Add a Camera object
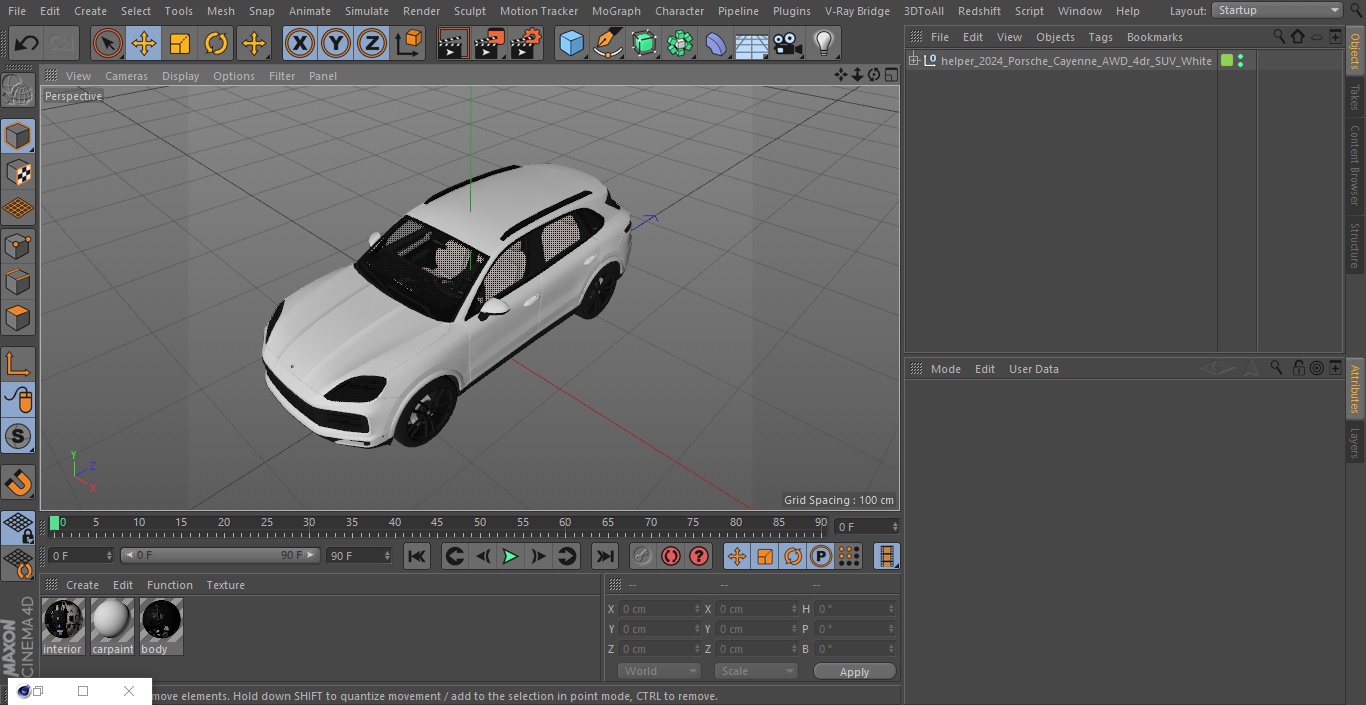The height and width of the screenshot is (705, 1366). point(788,44)
